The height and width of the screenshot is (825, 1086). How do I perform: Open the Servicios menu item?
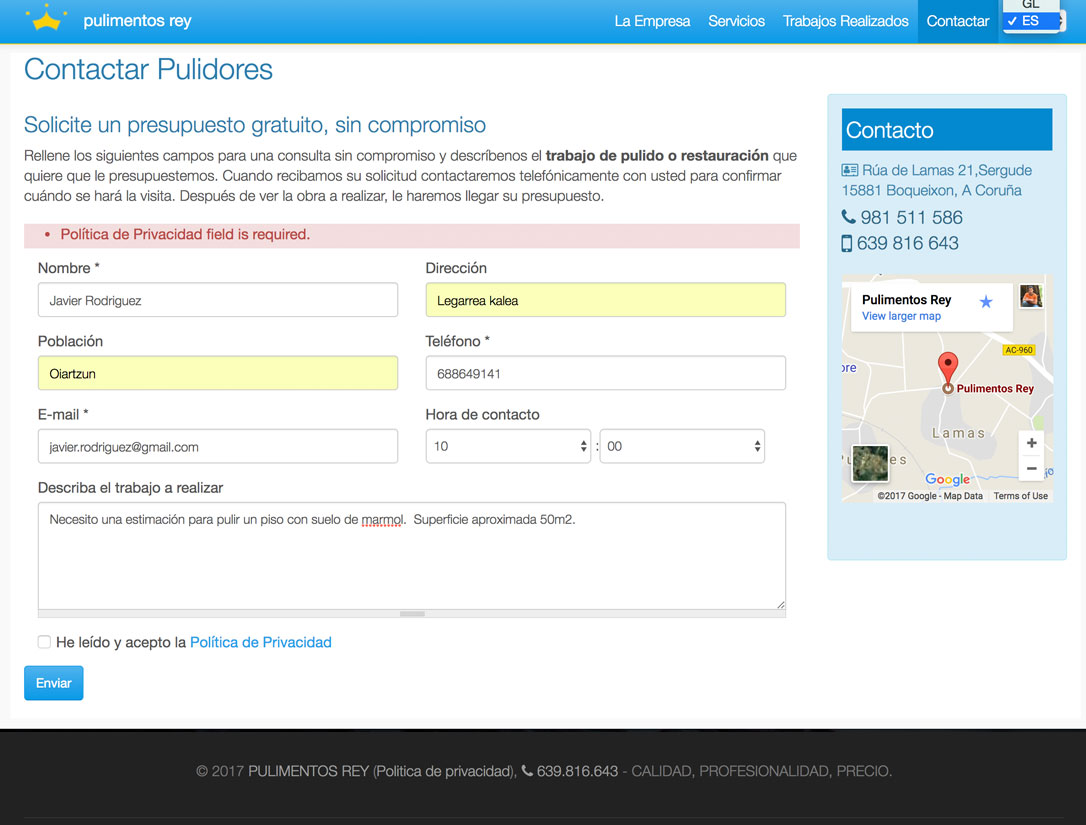736,21
